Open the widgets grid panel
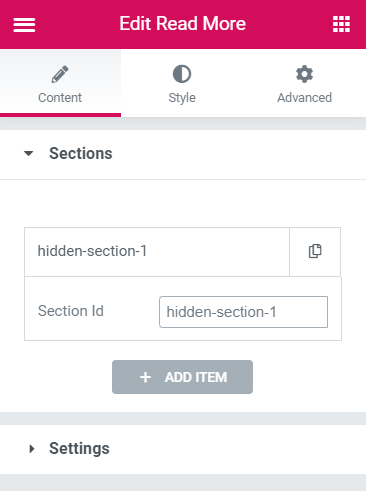 [x=341, y=24]
